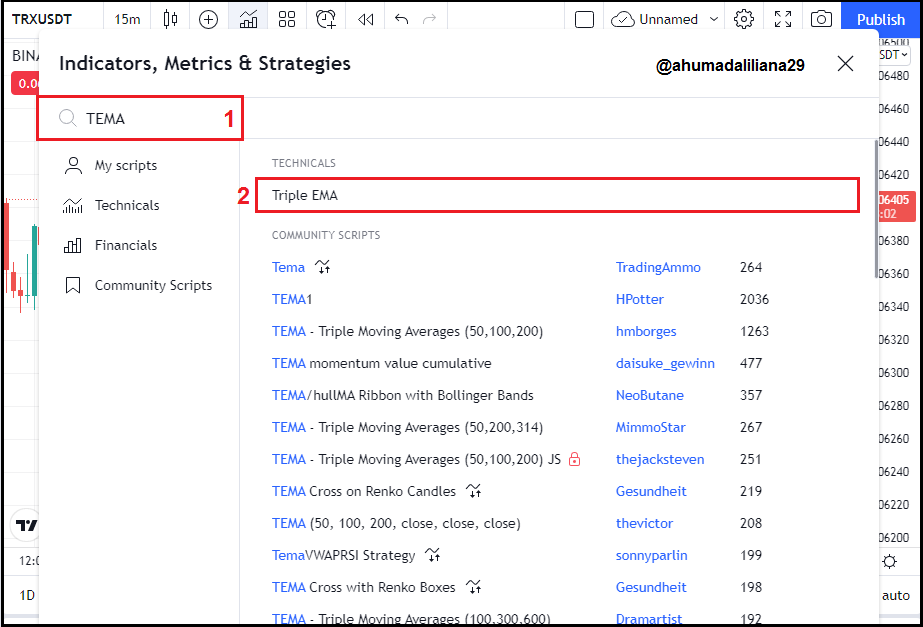This screenshot has height=627, width=923.
Task: Open author MimmoStar profile
Action: 650,427
